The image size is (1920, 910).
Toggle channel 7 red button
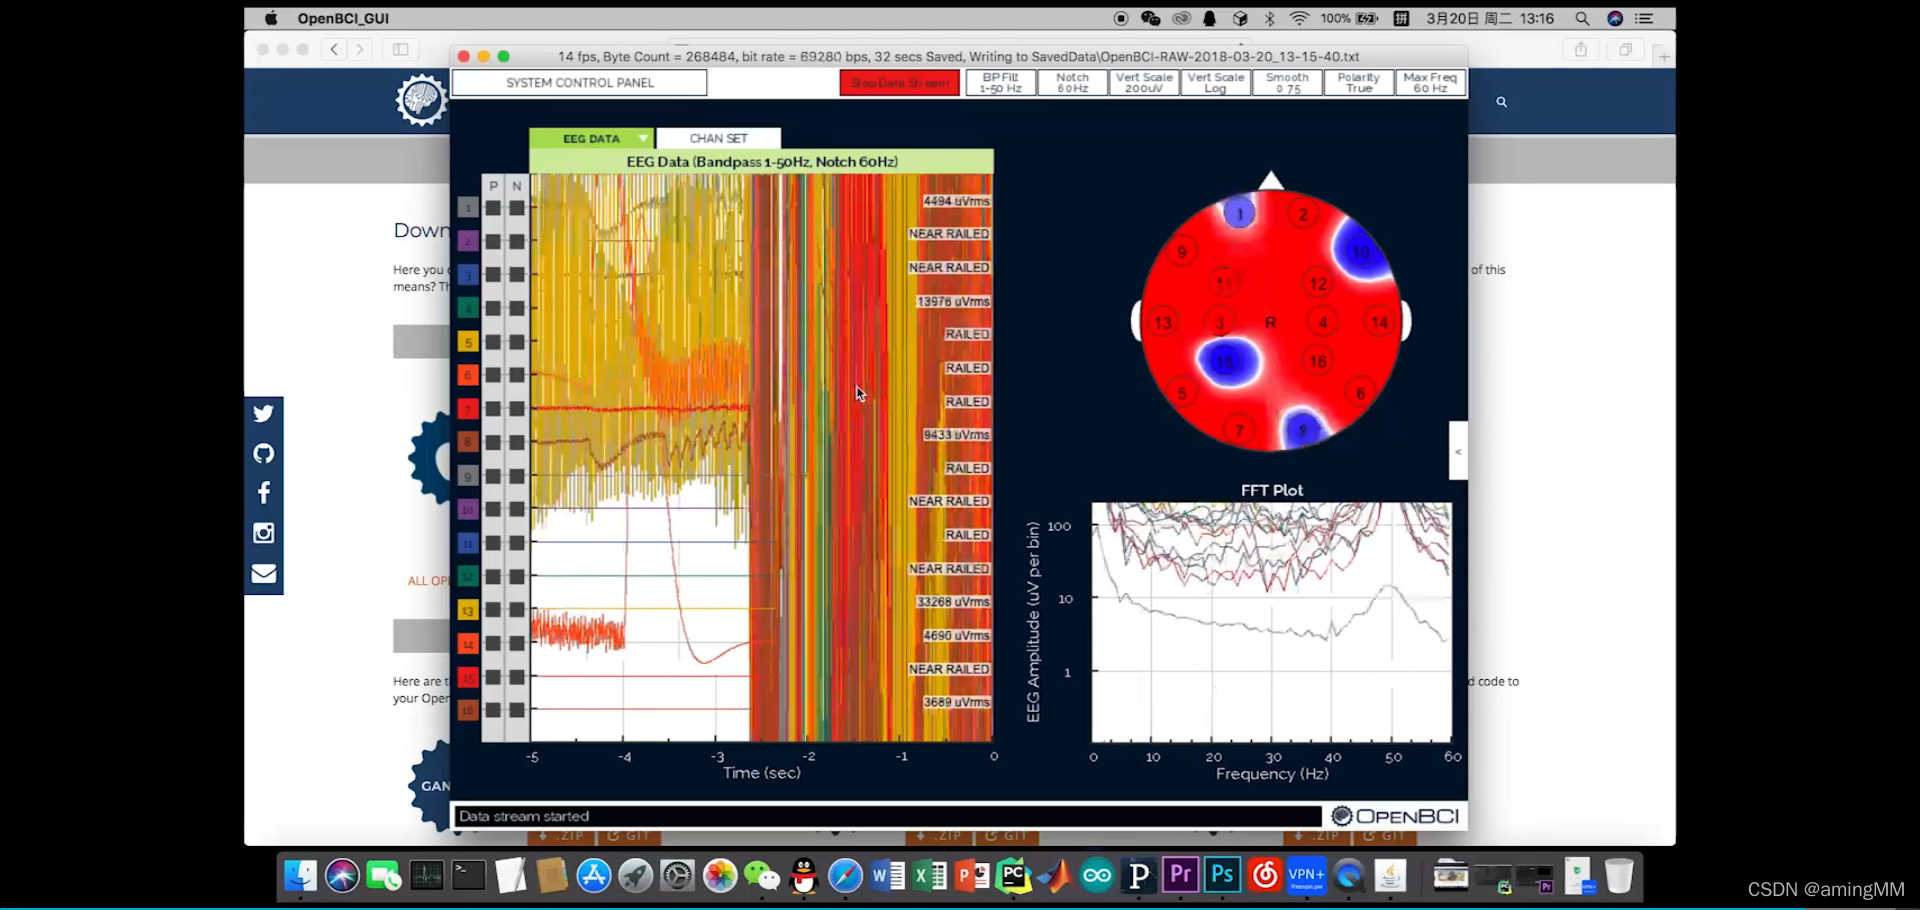468,409
